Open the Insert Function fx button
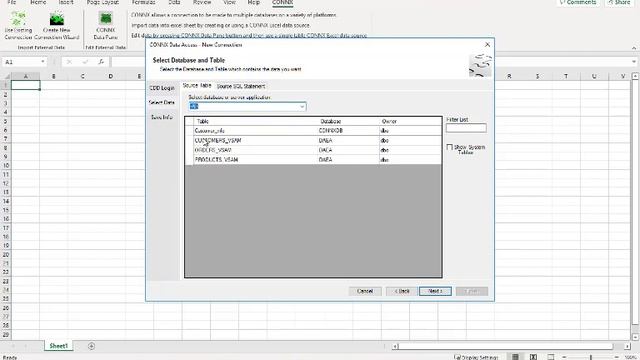 tap(101, 62)
